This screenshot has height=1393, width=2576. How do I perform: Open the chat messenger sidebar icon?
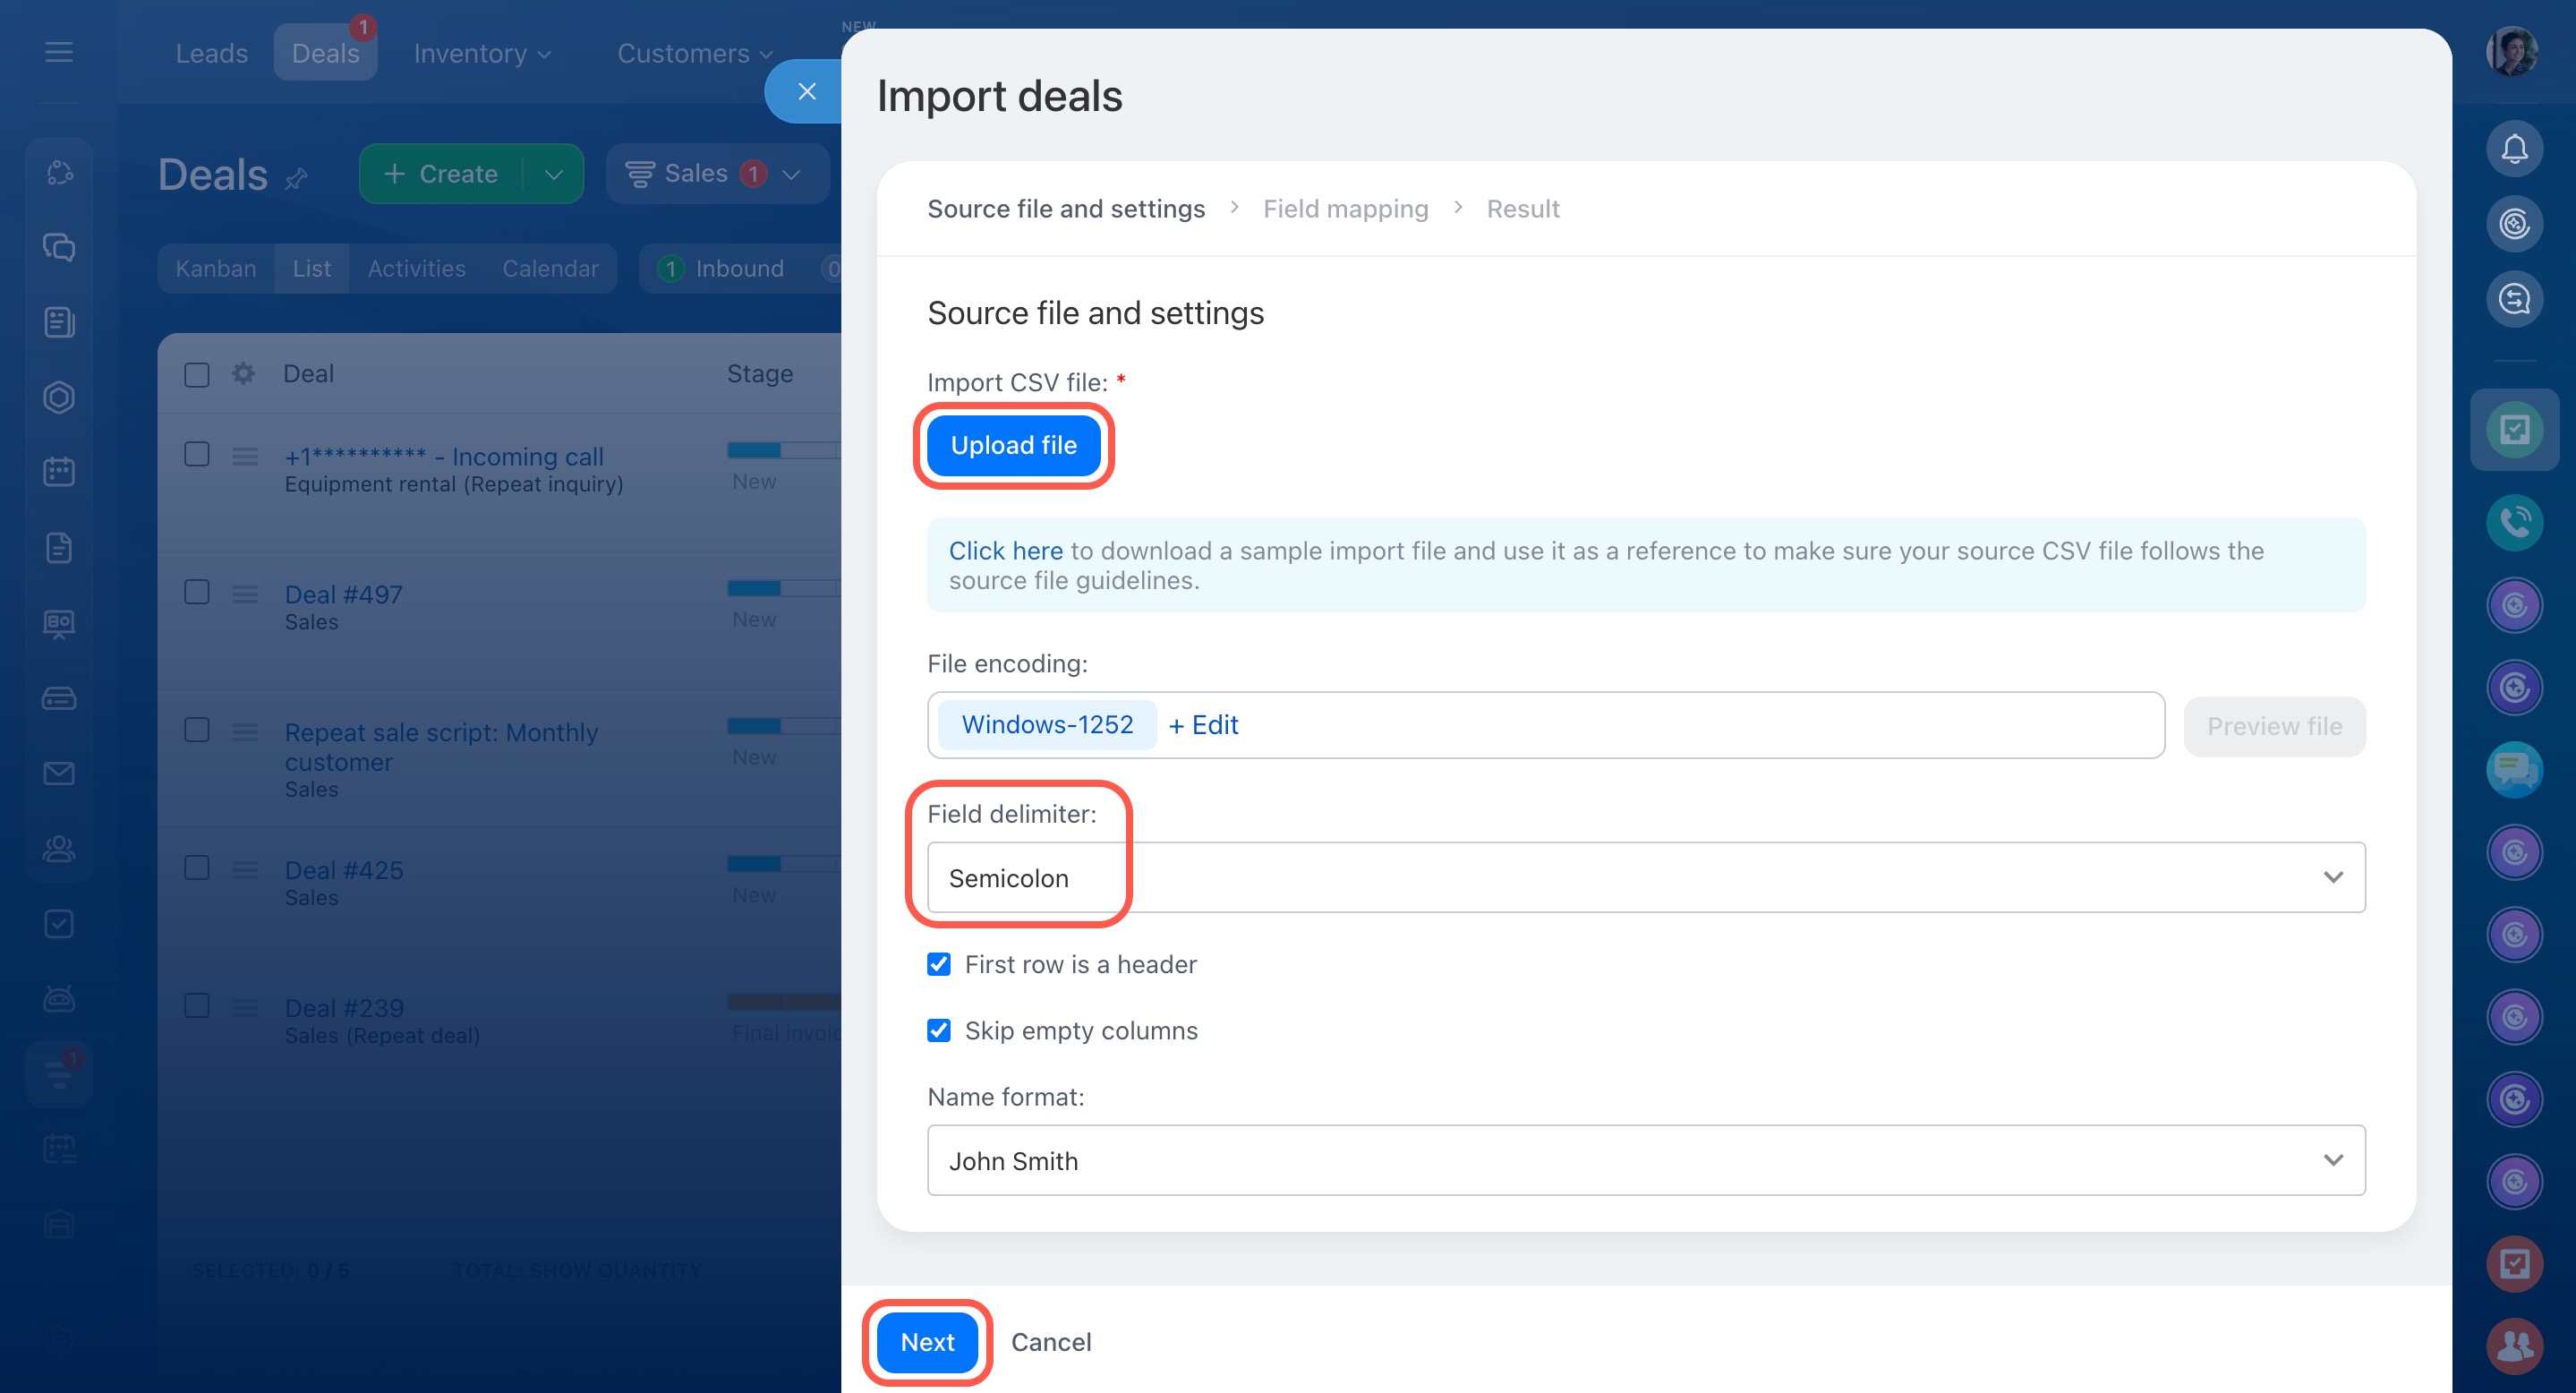point(59,247)
